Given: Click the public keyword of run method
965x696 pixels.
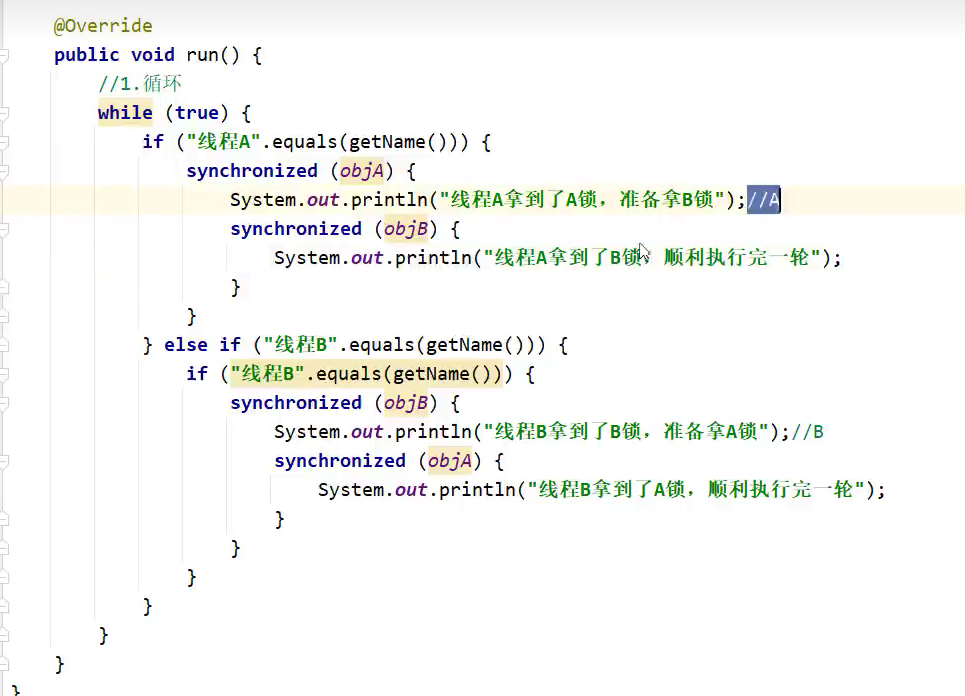Looking at the screenshot, I should (x=87, y=55).
